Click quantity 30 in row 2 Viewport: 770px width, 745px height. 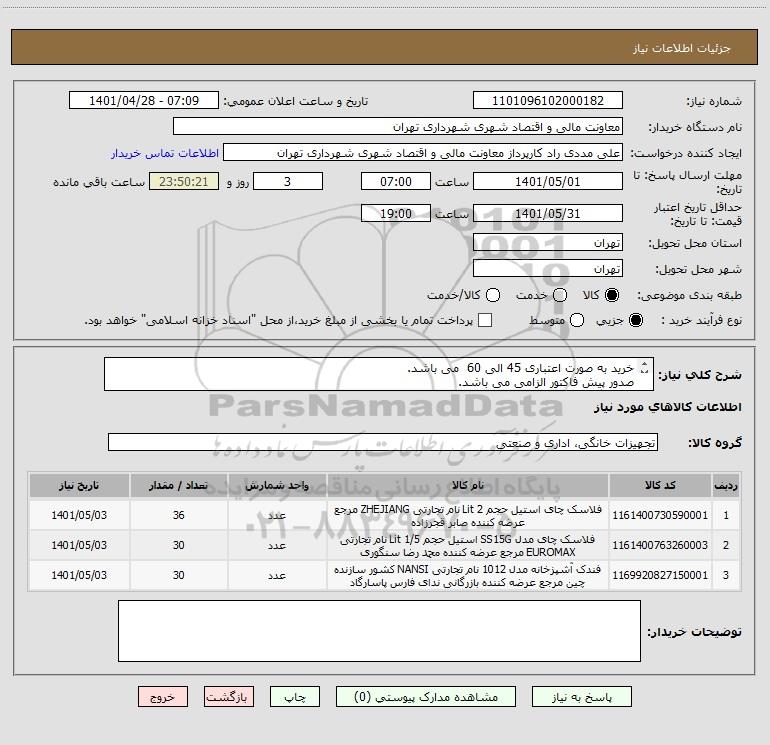(x=178, y=545)
